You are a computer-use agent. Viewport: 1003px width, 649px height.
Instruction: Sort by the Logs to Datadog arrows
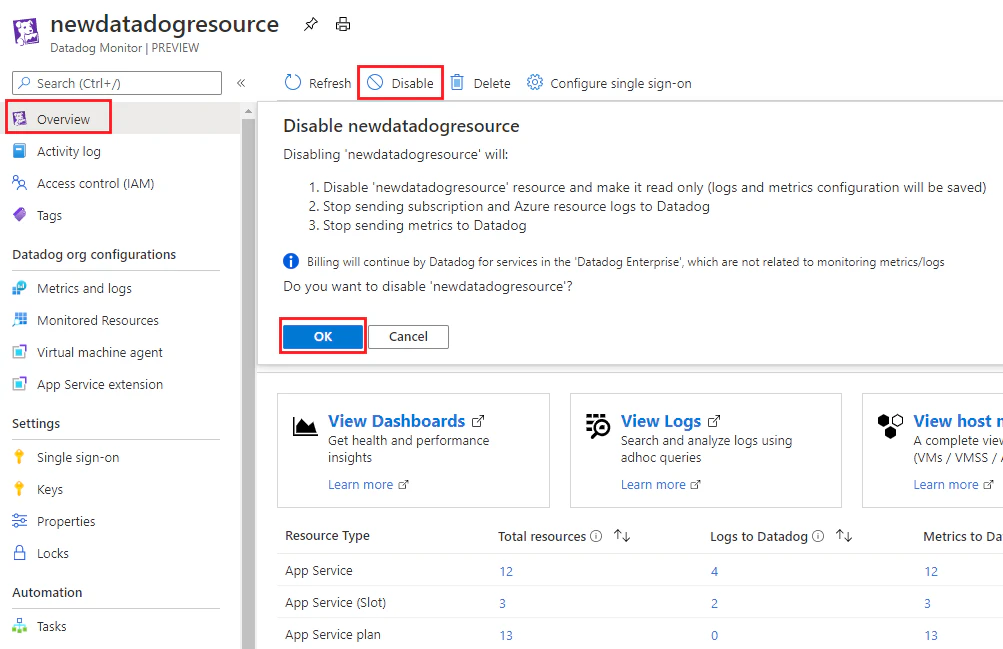[x=844, y=536]
